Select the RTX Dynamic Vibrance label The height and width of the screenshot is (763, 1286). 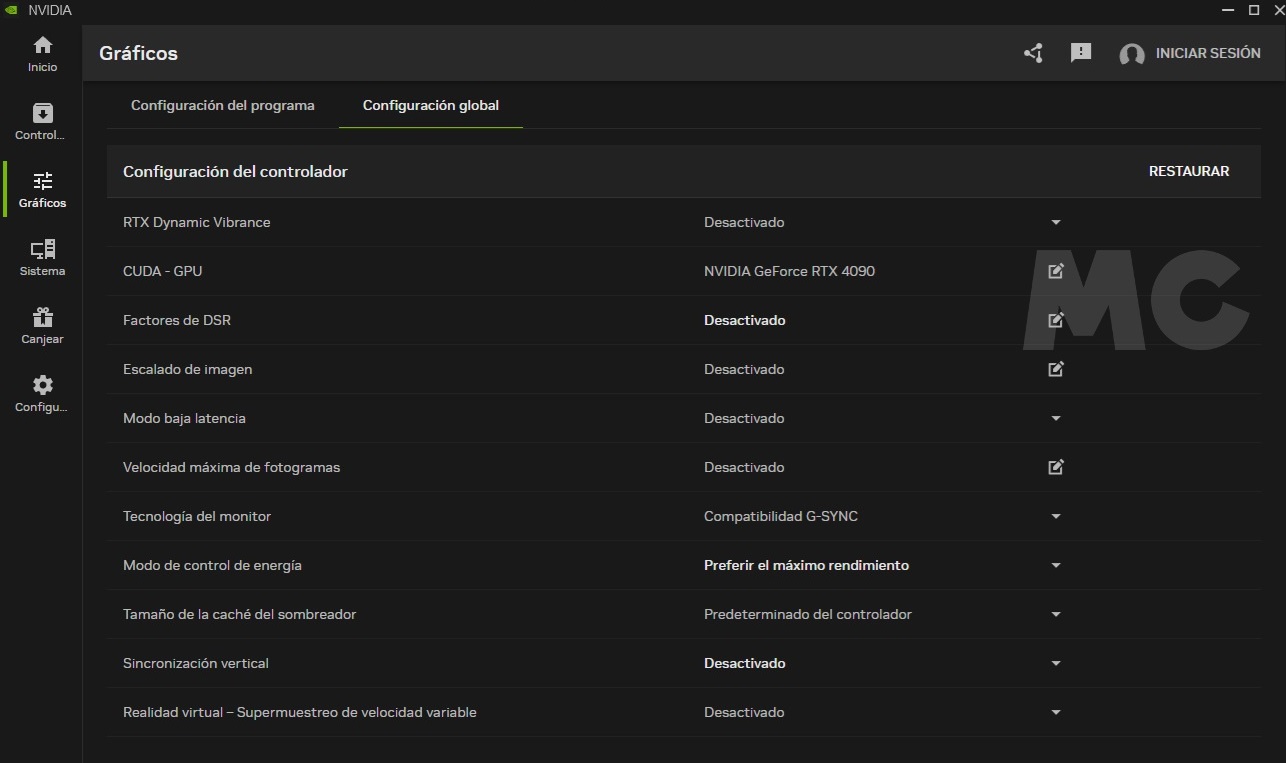click(x=197, y=222)
